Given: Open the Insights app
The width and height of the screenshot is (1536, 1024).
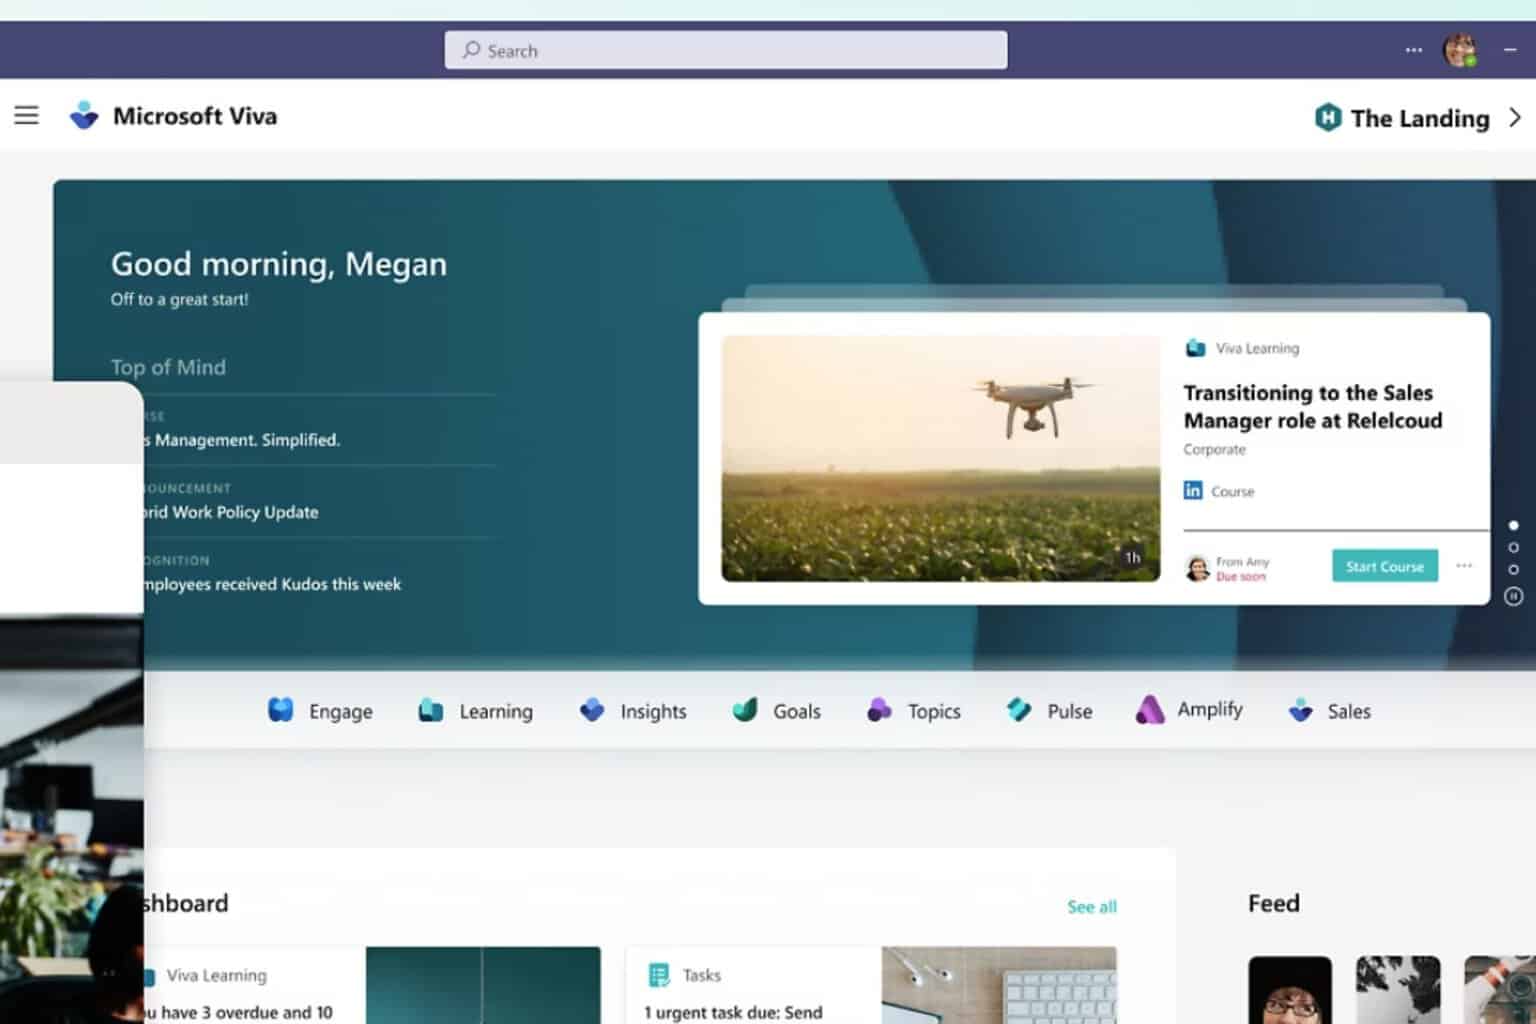Looking at the screenshot, I should (x=632, y=711).
